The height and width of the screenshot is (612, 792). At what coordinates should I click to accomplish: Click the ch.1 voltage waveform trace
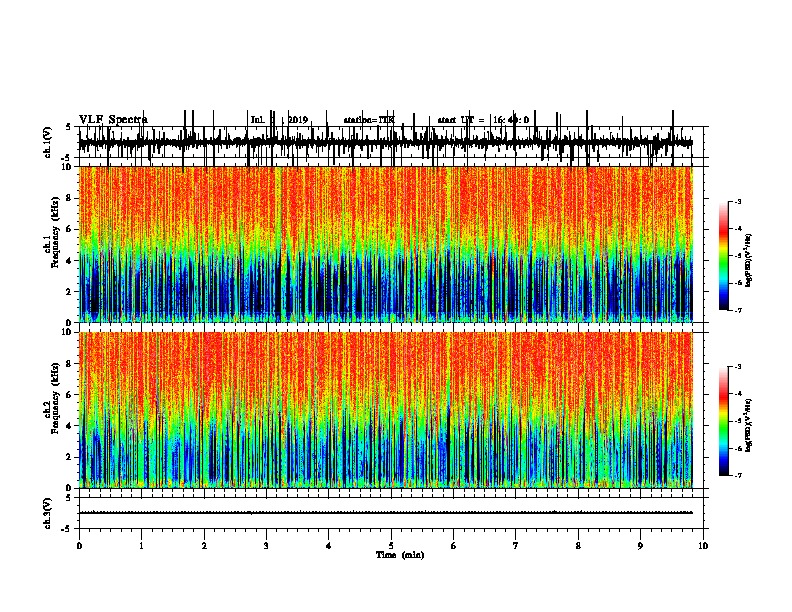[x=386, y=143]
